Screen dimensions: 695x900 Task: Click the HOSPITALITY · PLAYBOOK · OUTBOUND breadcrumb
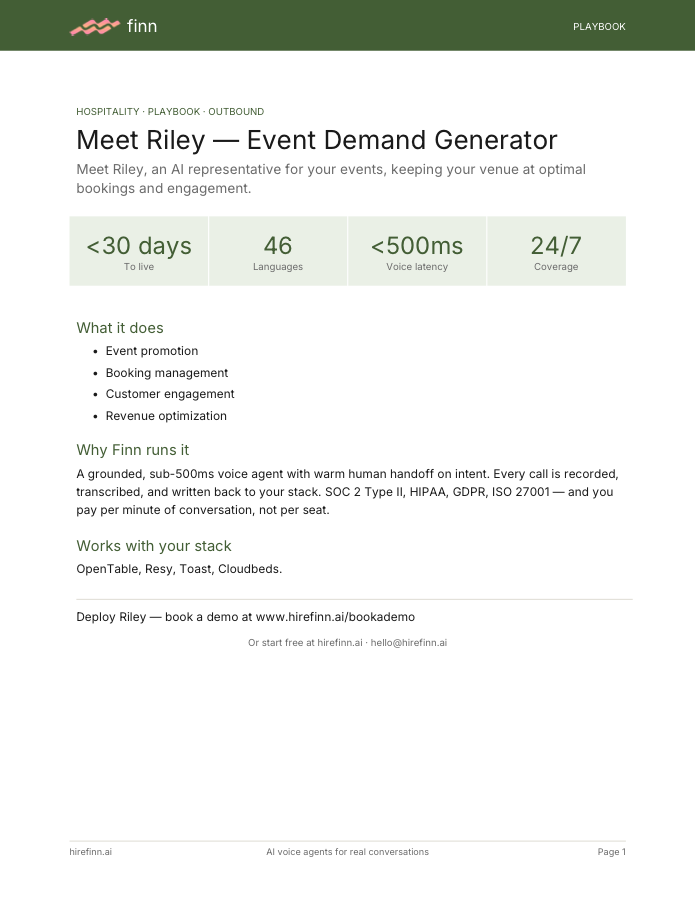(x=170, y=111)
